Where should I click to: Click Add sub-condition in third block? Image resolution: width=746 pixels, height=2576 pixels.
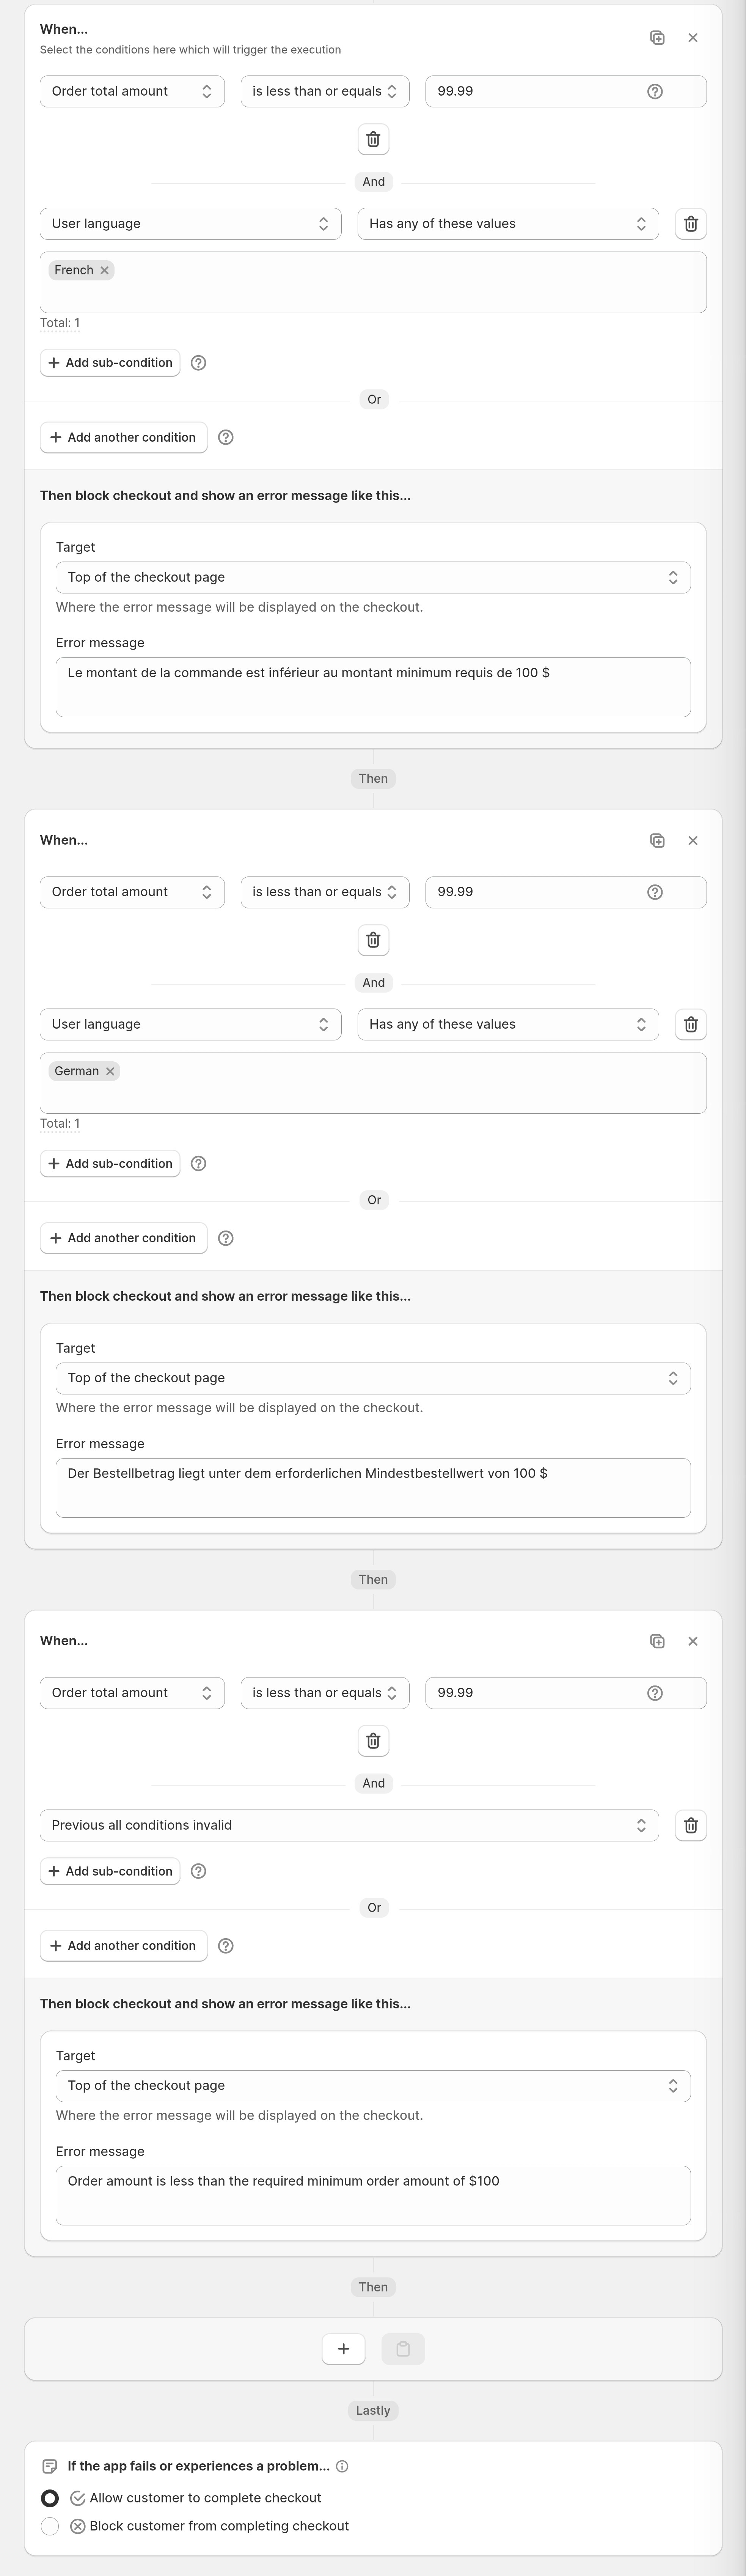tap(110, 1871)
